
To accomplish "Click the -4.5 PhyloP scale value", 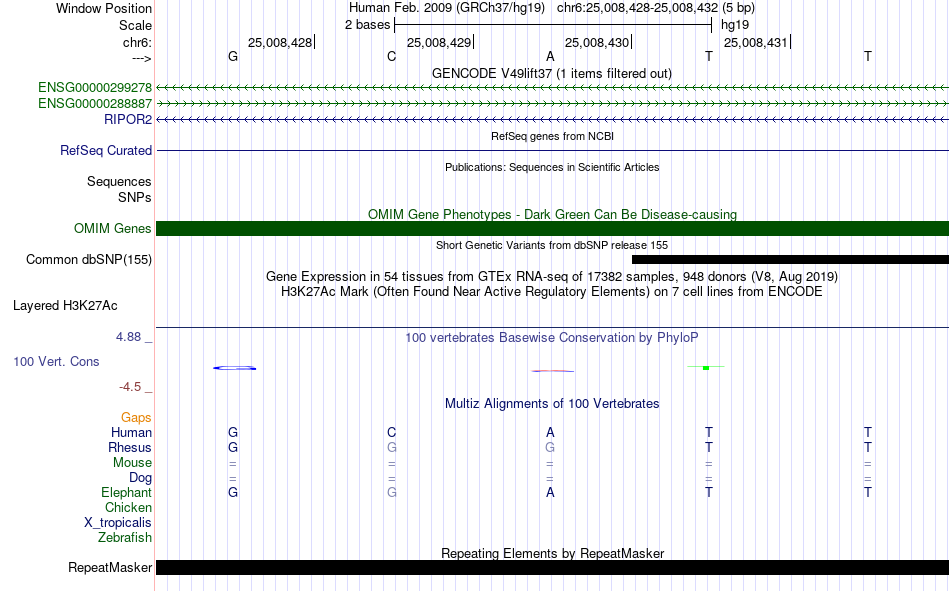I will click(130, 387).
